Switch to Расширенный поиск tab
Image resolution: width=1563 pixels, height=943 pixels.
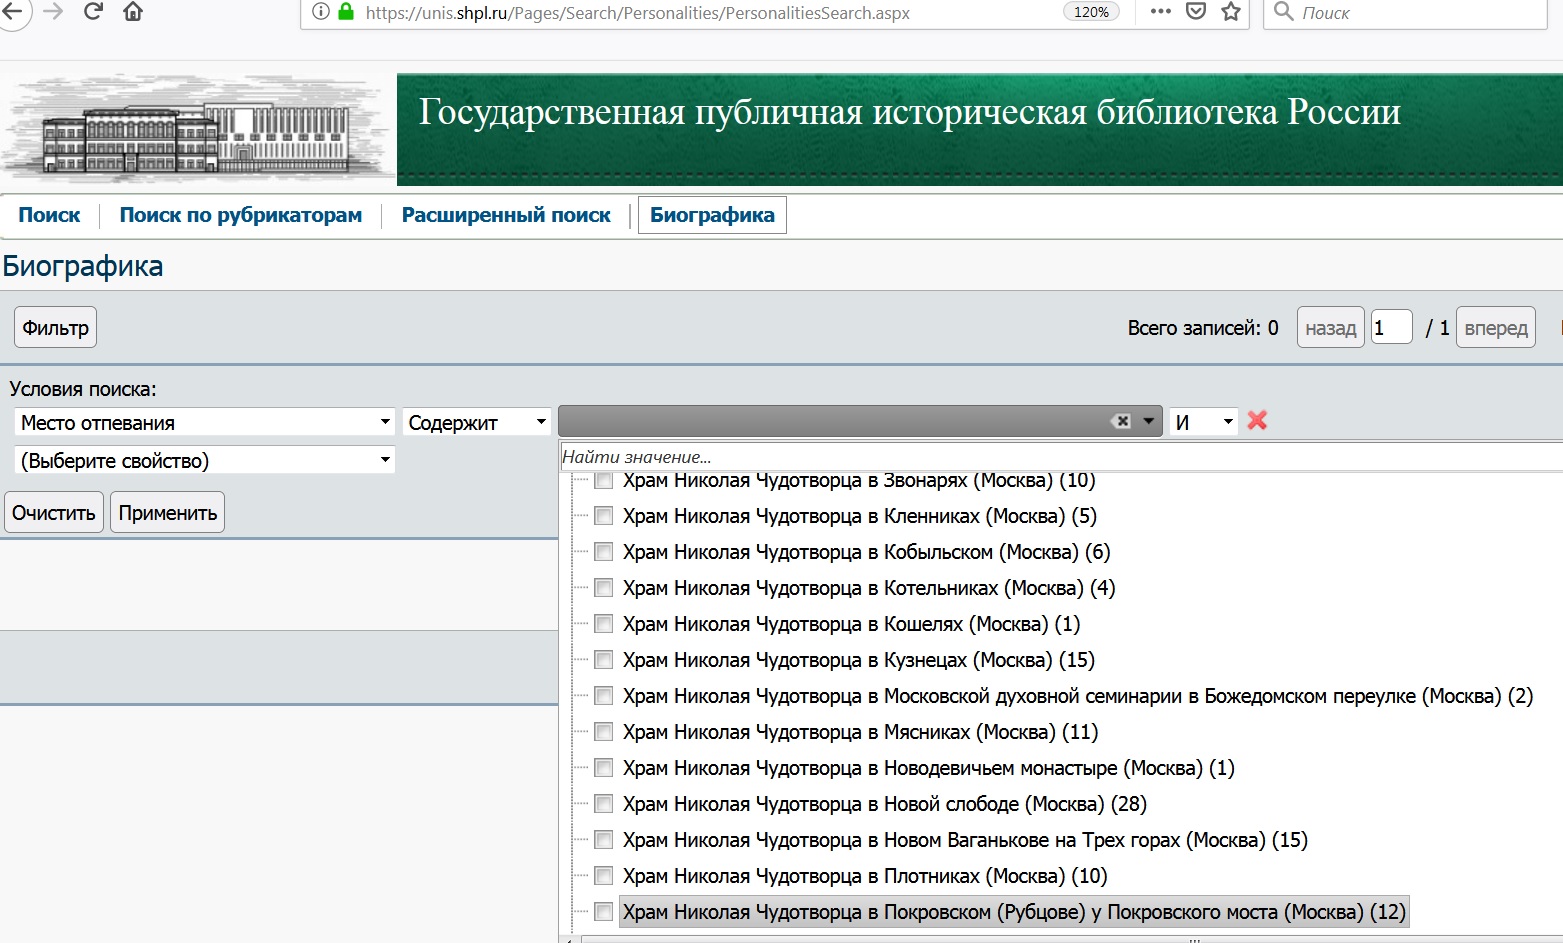click(506, 215)
